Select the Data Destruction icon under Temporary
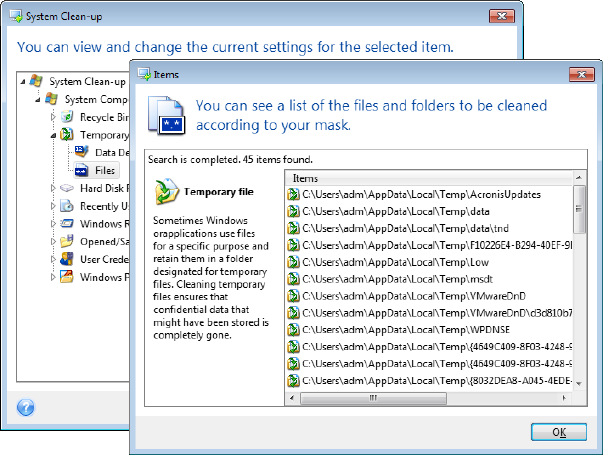Screen dimensions: 603x455 click(82, 152)
